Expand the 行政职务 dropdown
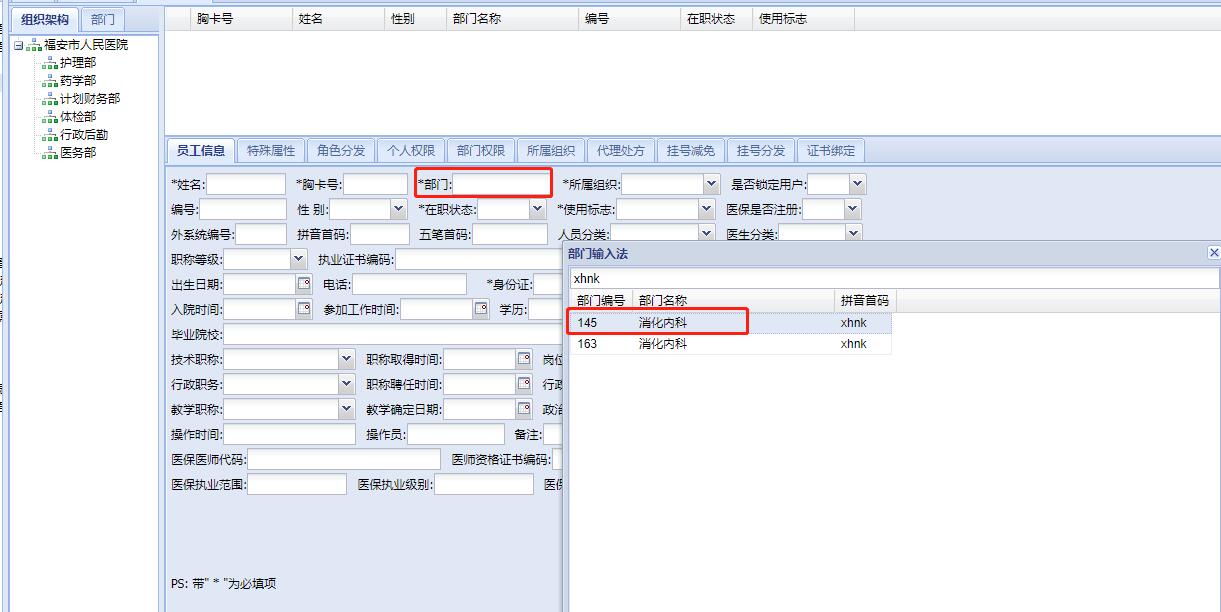Screen dimensions: 1221x612 tap(346, 384)
